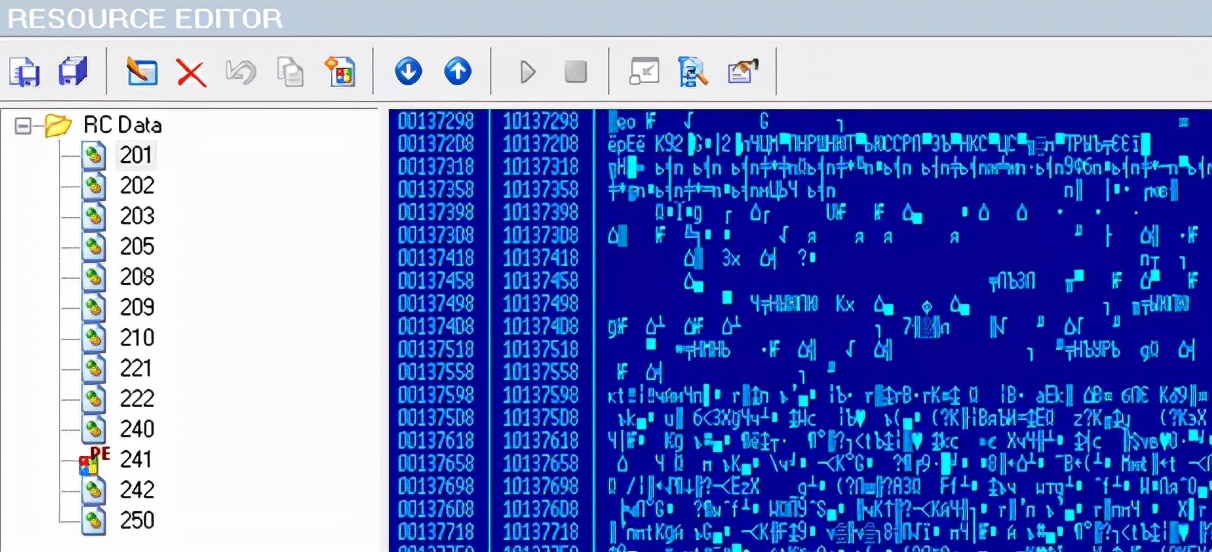Click the edit resource pencil icon
Viewport: 1212px width, 552px height.
point(142,72)
